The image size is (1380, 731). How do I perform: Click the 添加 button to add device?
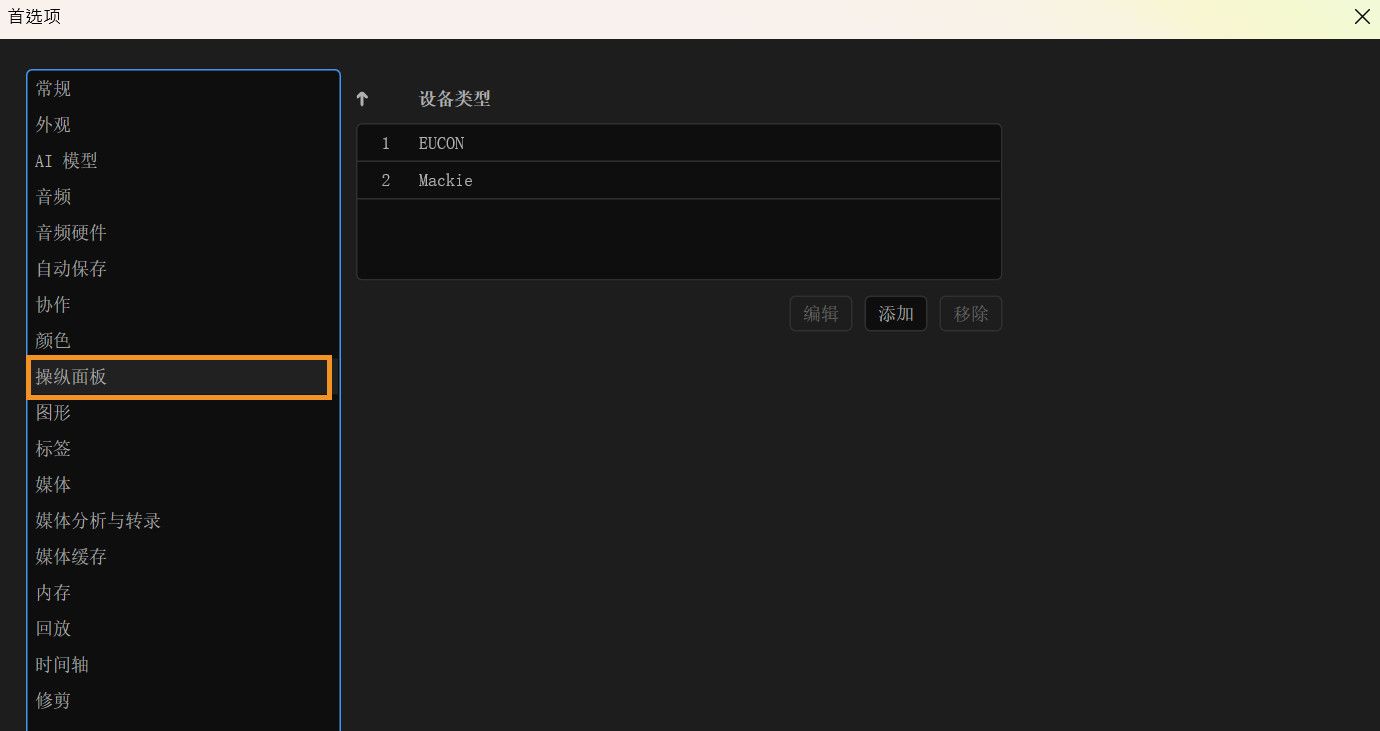pyautogui.click(x=895, y=313)
